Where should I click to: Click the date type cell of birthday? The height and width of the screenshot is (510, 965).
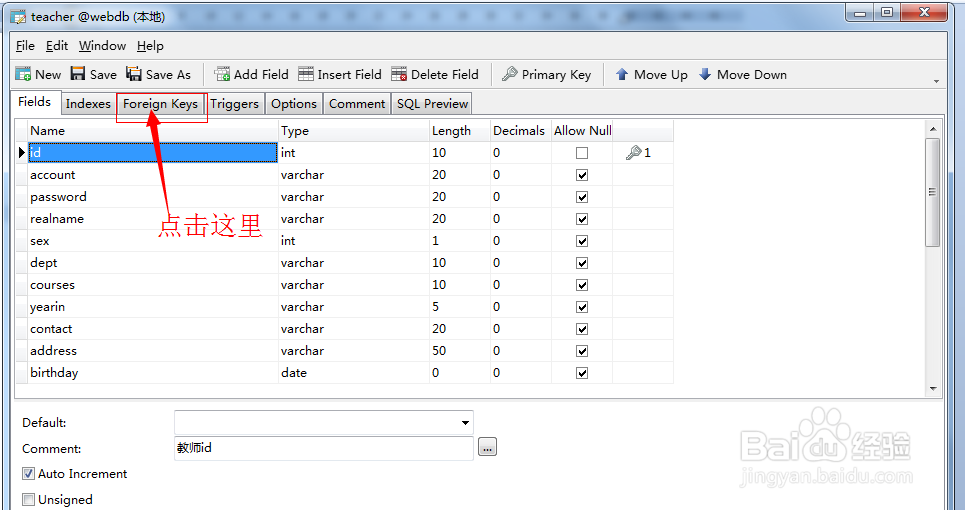tap(354, 373)
